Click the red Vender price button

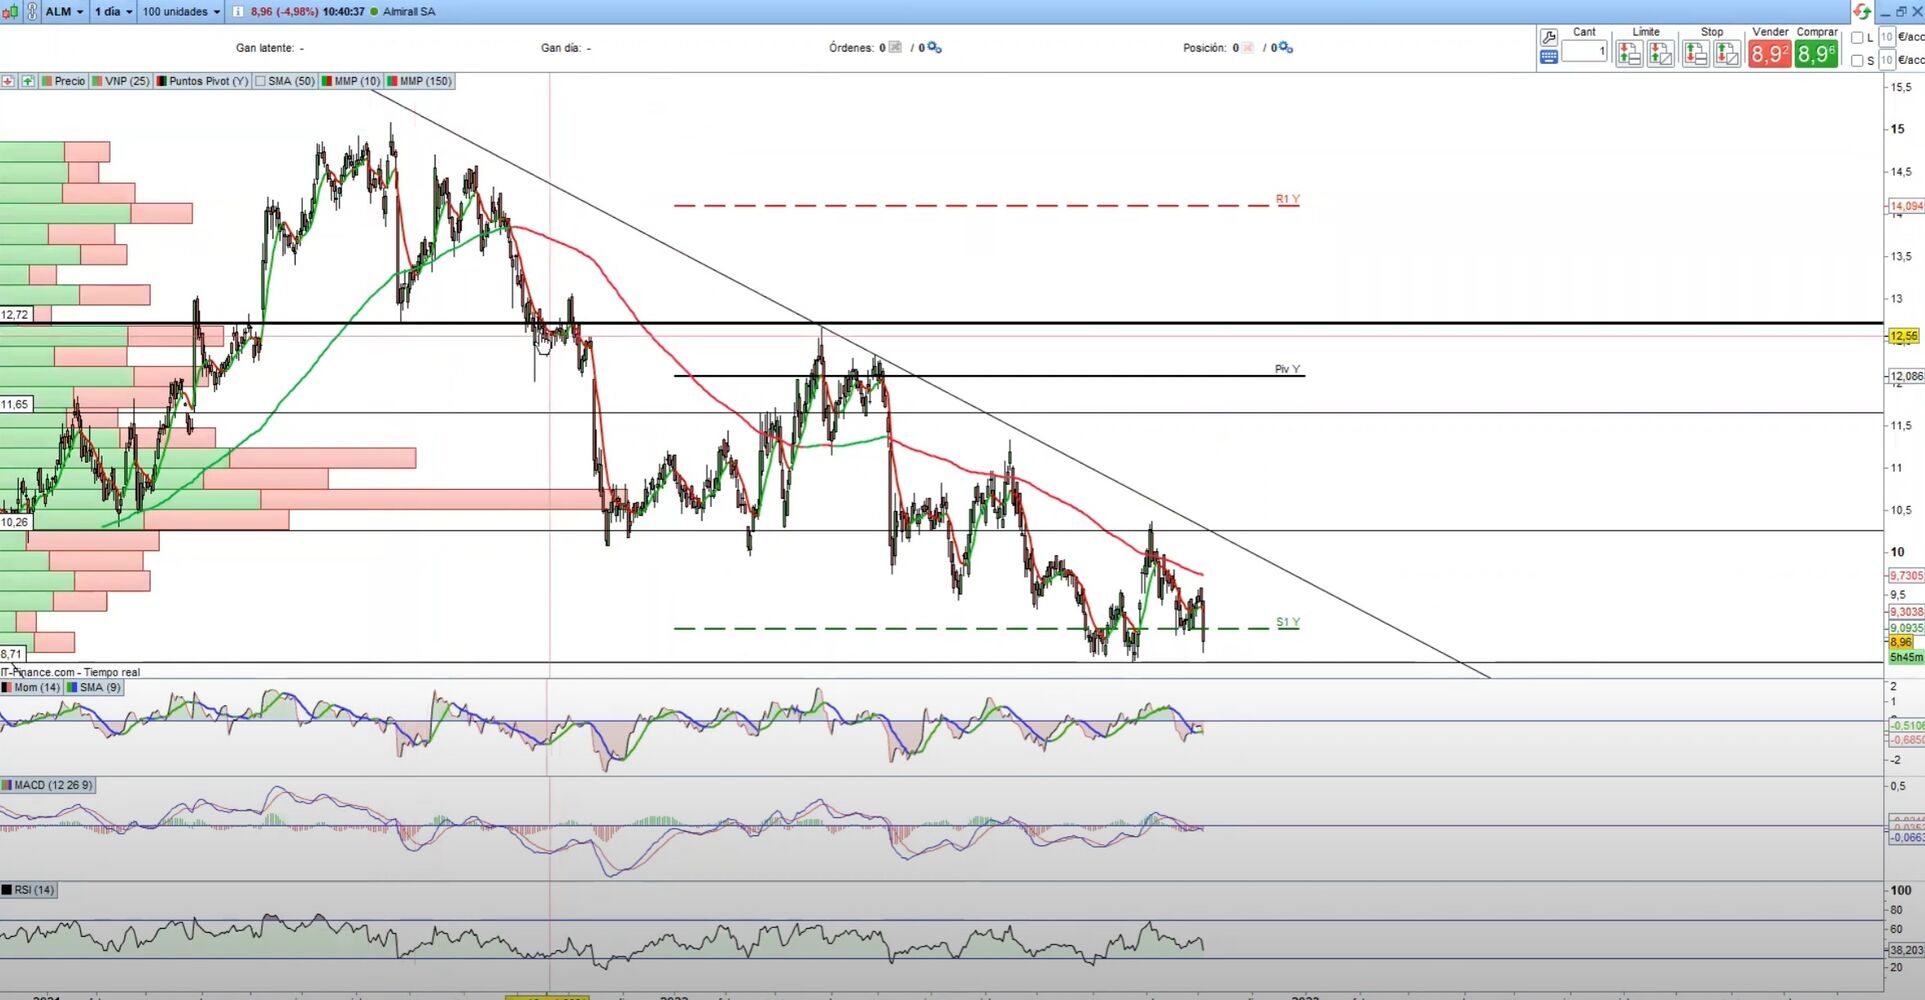(1769, 54)
